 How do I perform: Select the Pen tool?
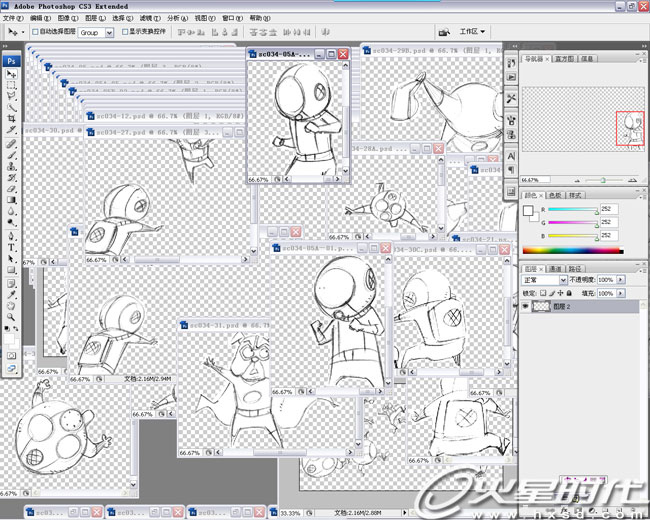pyautogui.click(x=11, y=236)
